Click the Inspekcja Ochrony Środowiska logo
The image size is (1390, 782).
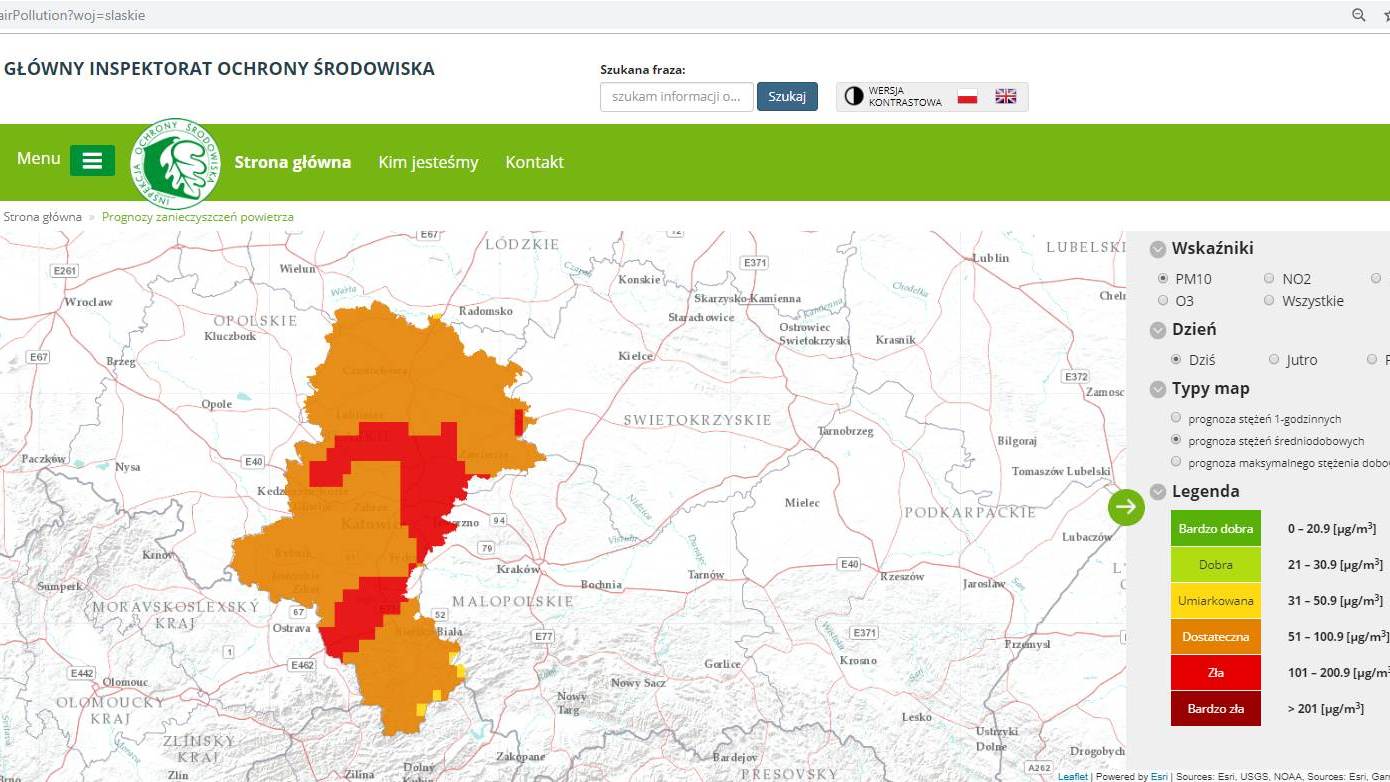[x=176, y=162]
